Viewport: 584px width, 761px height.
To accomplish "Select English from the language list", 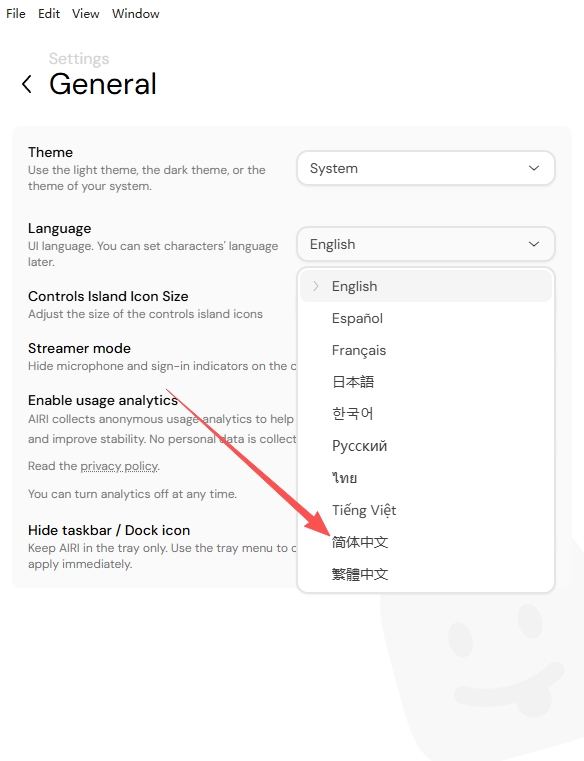I will pyautogui.click(x=426, y=286).
